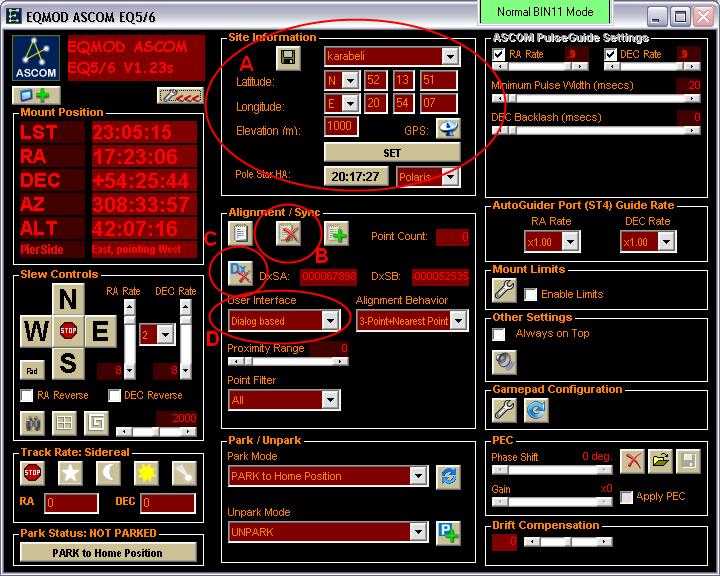The image size is (720, 576).
Task: Click the GPS satellite dish icon
Action: click(x=448, y=129)
